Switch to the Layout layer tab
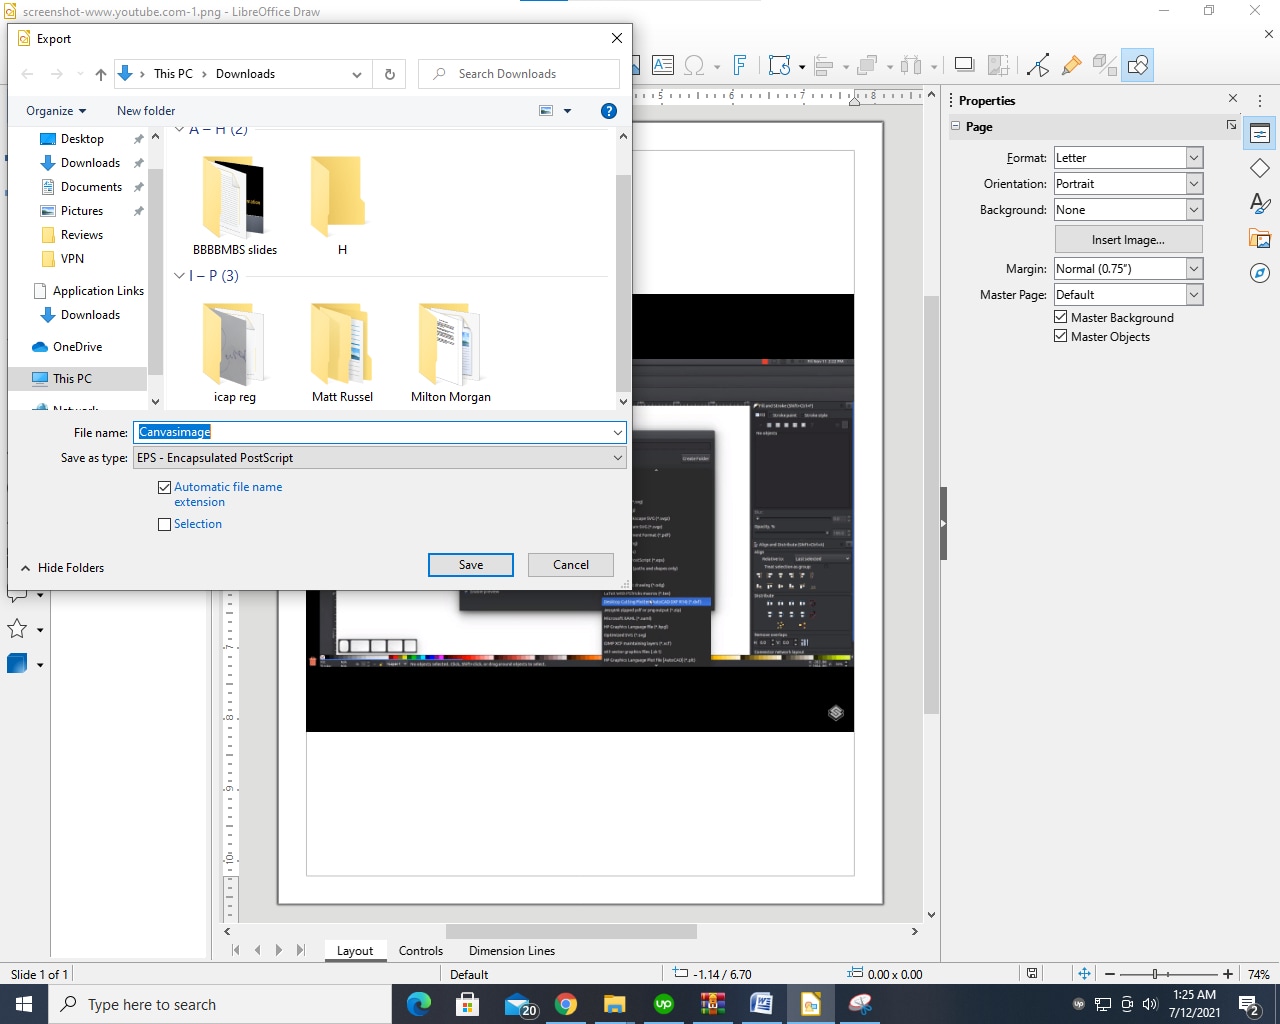 (355, 951)
